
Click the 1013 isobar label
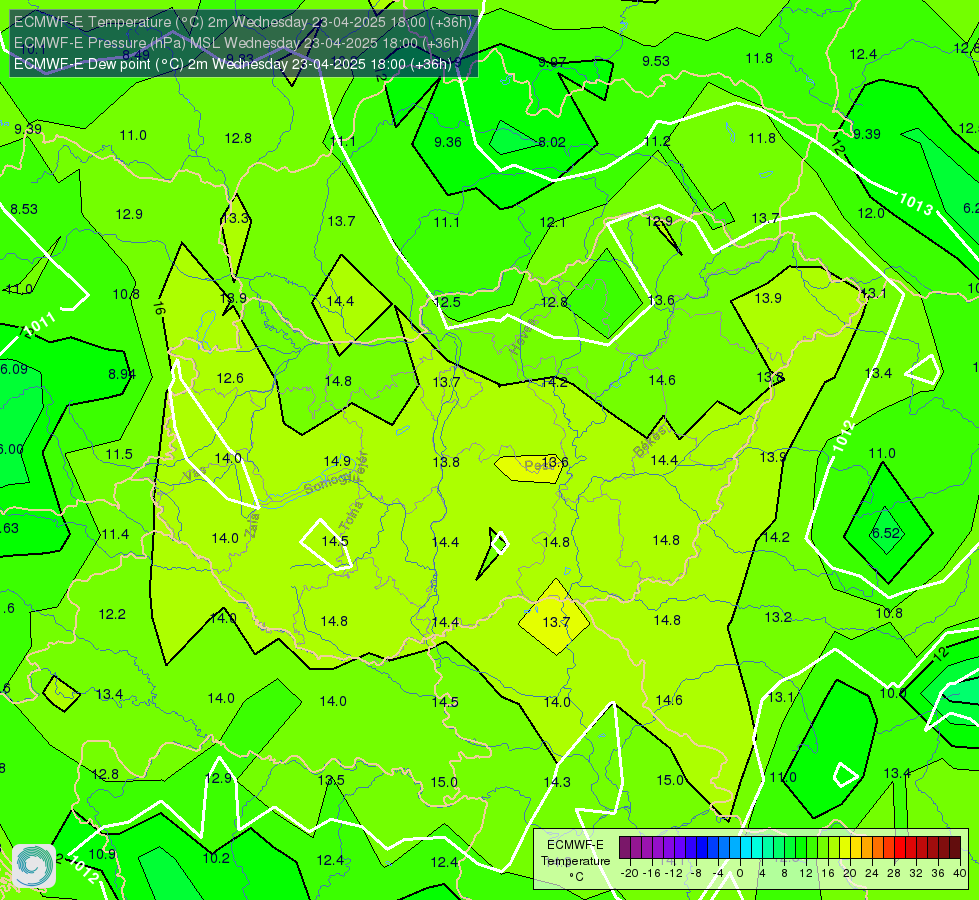coord(916,204)
